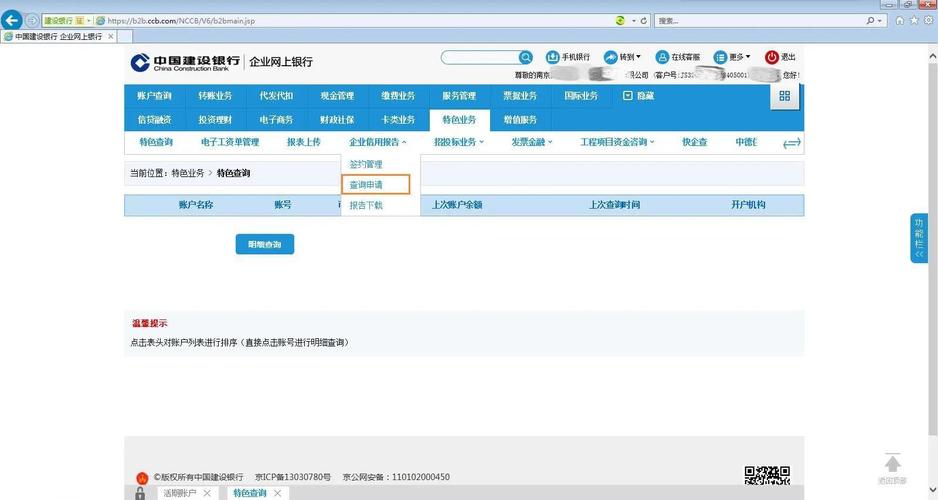
Task: Click the 在线客服 online support icon
Action: coord(662,58)
